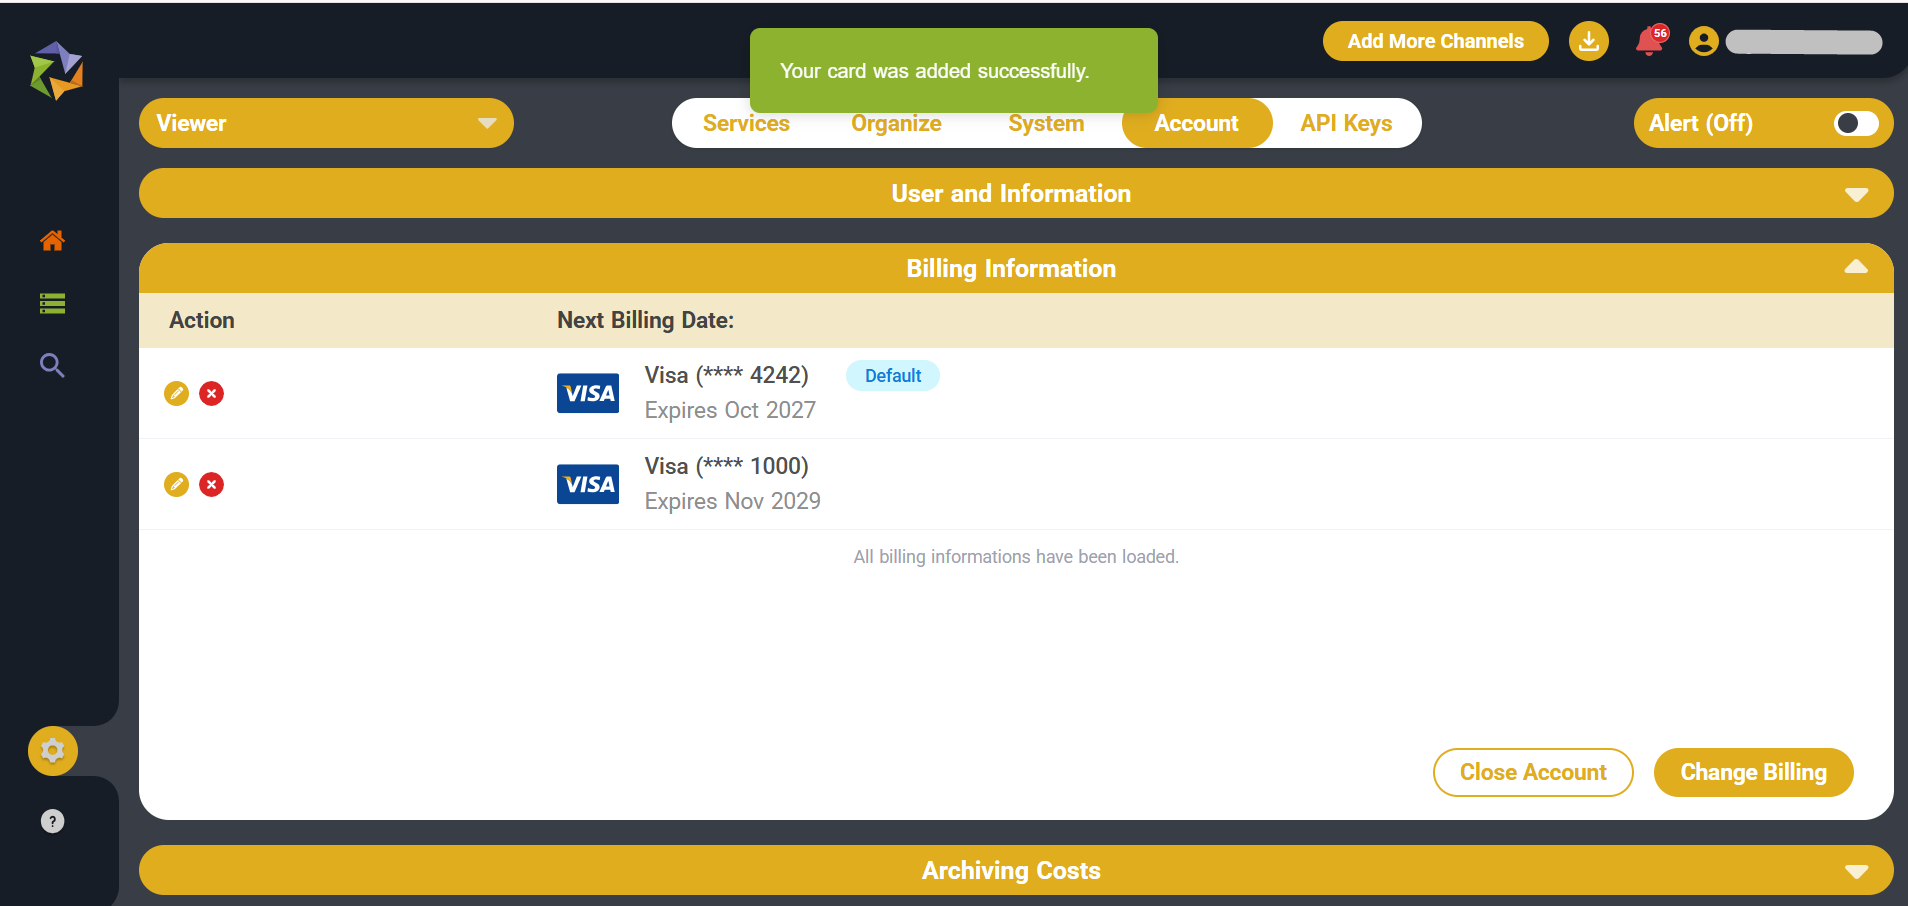Open notifications bell with 56 badge

click(x=1651, y=41)
